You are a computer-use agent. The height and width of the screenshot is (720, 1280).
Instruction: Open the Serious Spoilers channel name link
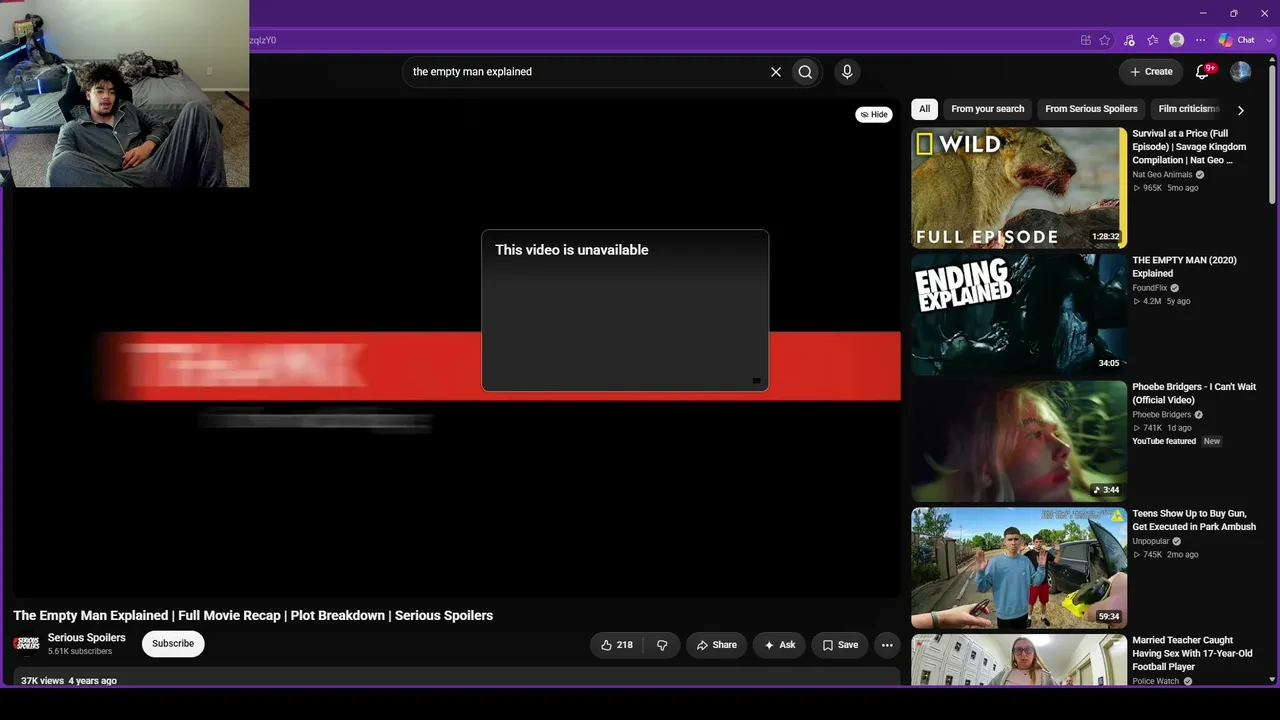[x=87, y=638]
